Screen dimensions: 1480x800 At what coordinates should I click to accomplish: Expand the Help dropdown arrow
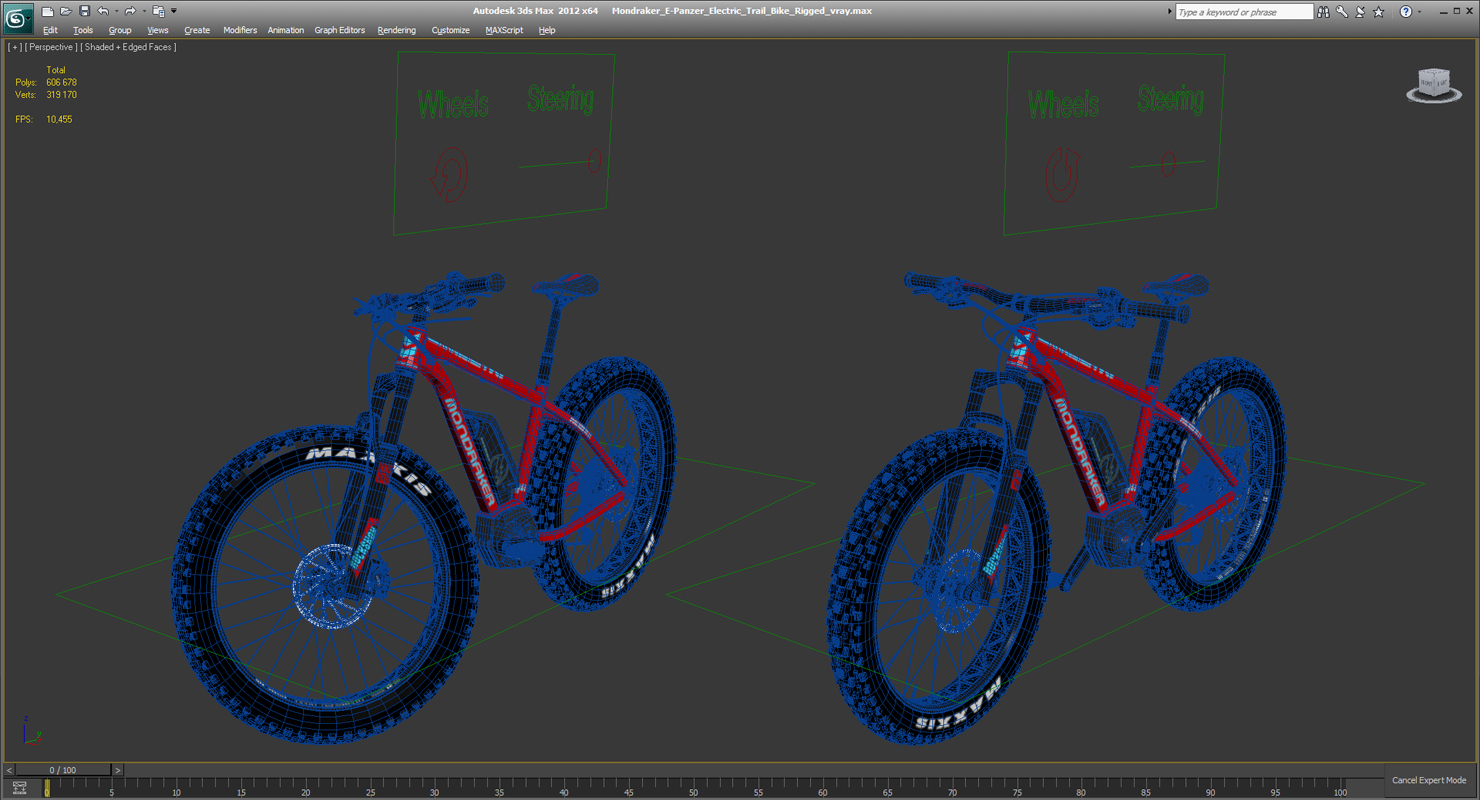[x=1419, y=12]
